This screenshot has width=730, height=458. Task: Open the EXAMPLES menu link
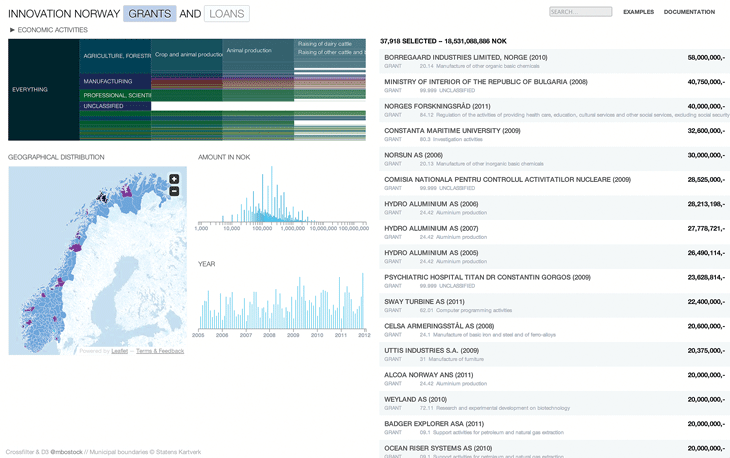pos(638,12)
